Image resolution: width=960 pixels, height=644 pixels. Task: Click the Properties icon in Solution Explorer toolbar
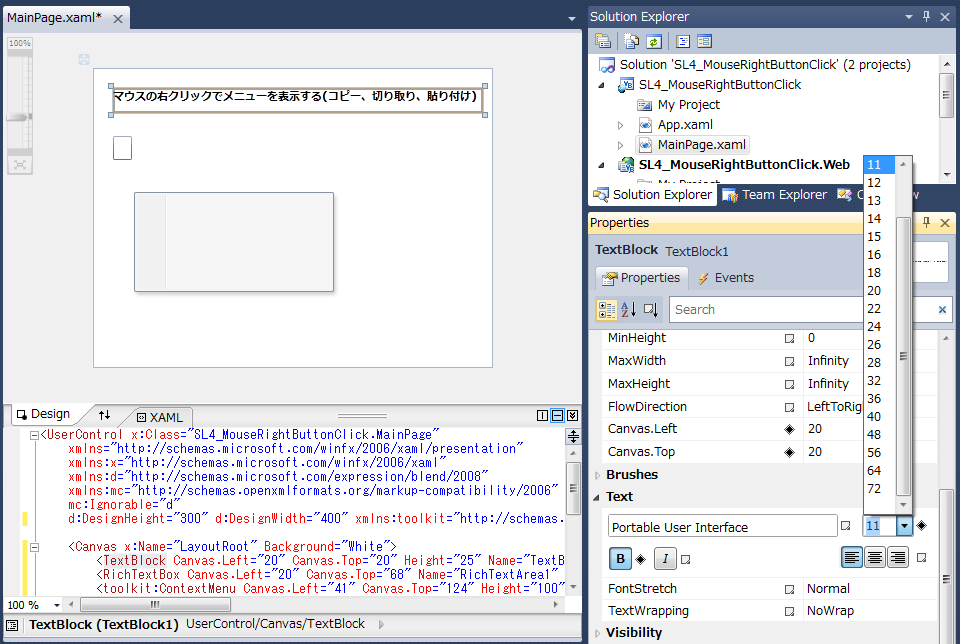(603, 41)
